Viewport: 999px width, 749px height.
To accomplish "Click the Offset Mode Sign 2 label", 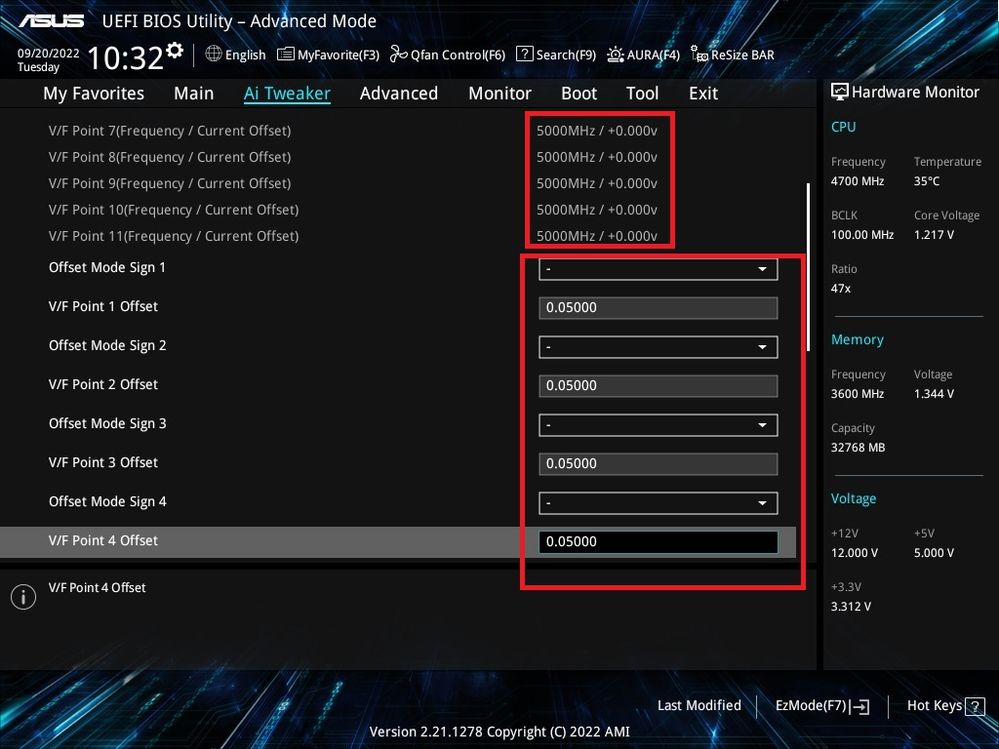I will tap(107, 346).
